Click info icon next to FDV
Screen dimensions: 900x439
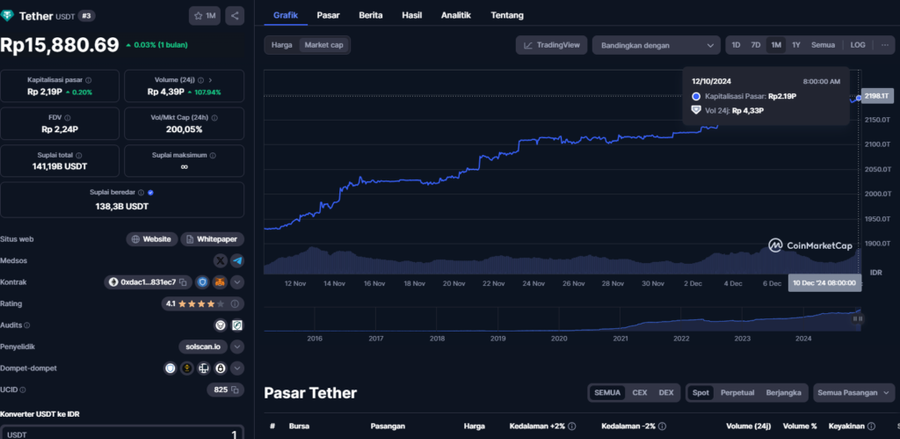pyautogui.click(x=67, y=118)
